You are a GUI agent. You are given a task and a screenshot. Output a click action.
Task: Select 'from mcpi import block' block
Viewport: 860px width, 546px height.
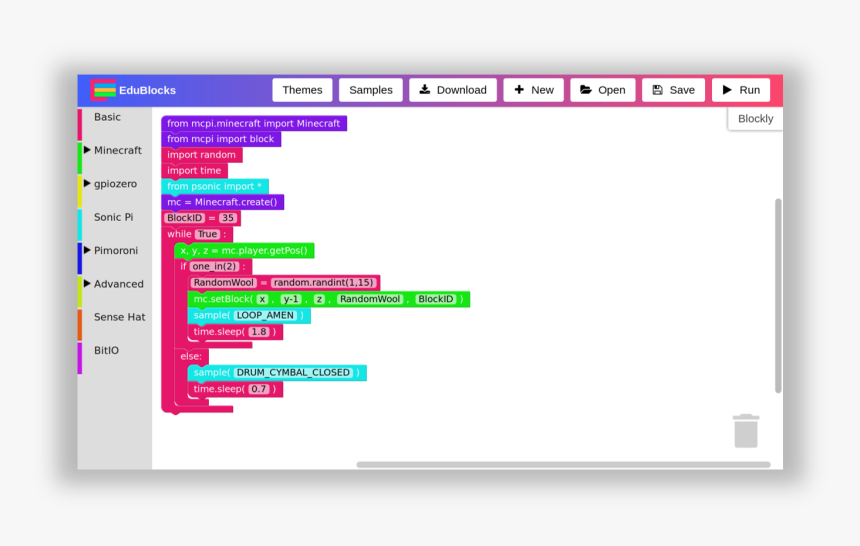pyautogui.click(x=221, y=139)
